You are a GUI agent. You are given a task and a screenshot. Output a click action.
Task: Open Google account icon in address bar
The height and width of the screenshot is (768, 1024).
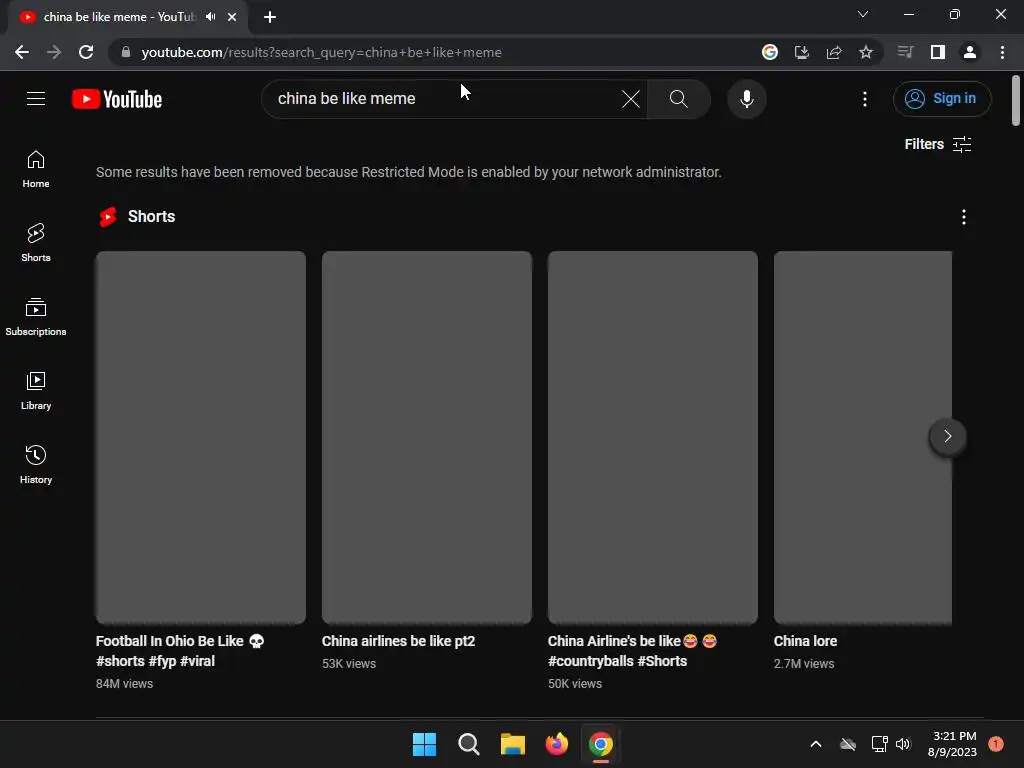(770, 52)
